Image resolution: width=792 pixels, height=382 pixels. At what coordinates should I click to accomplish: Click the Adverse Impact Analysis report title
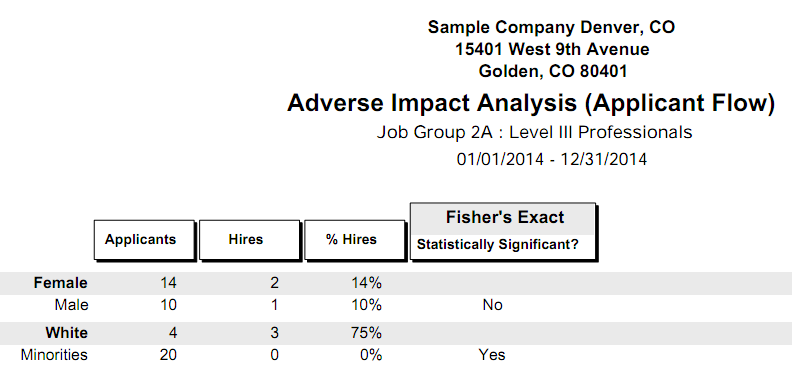[x=531, y=103]
